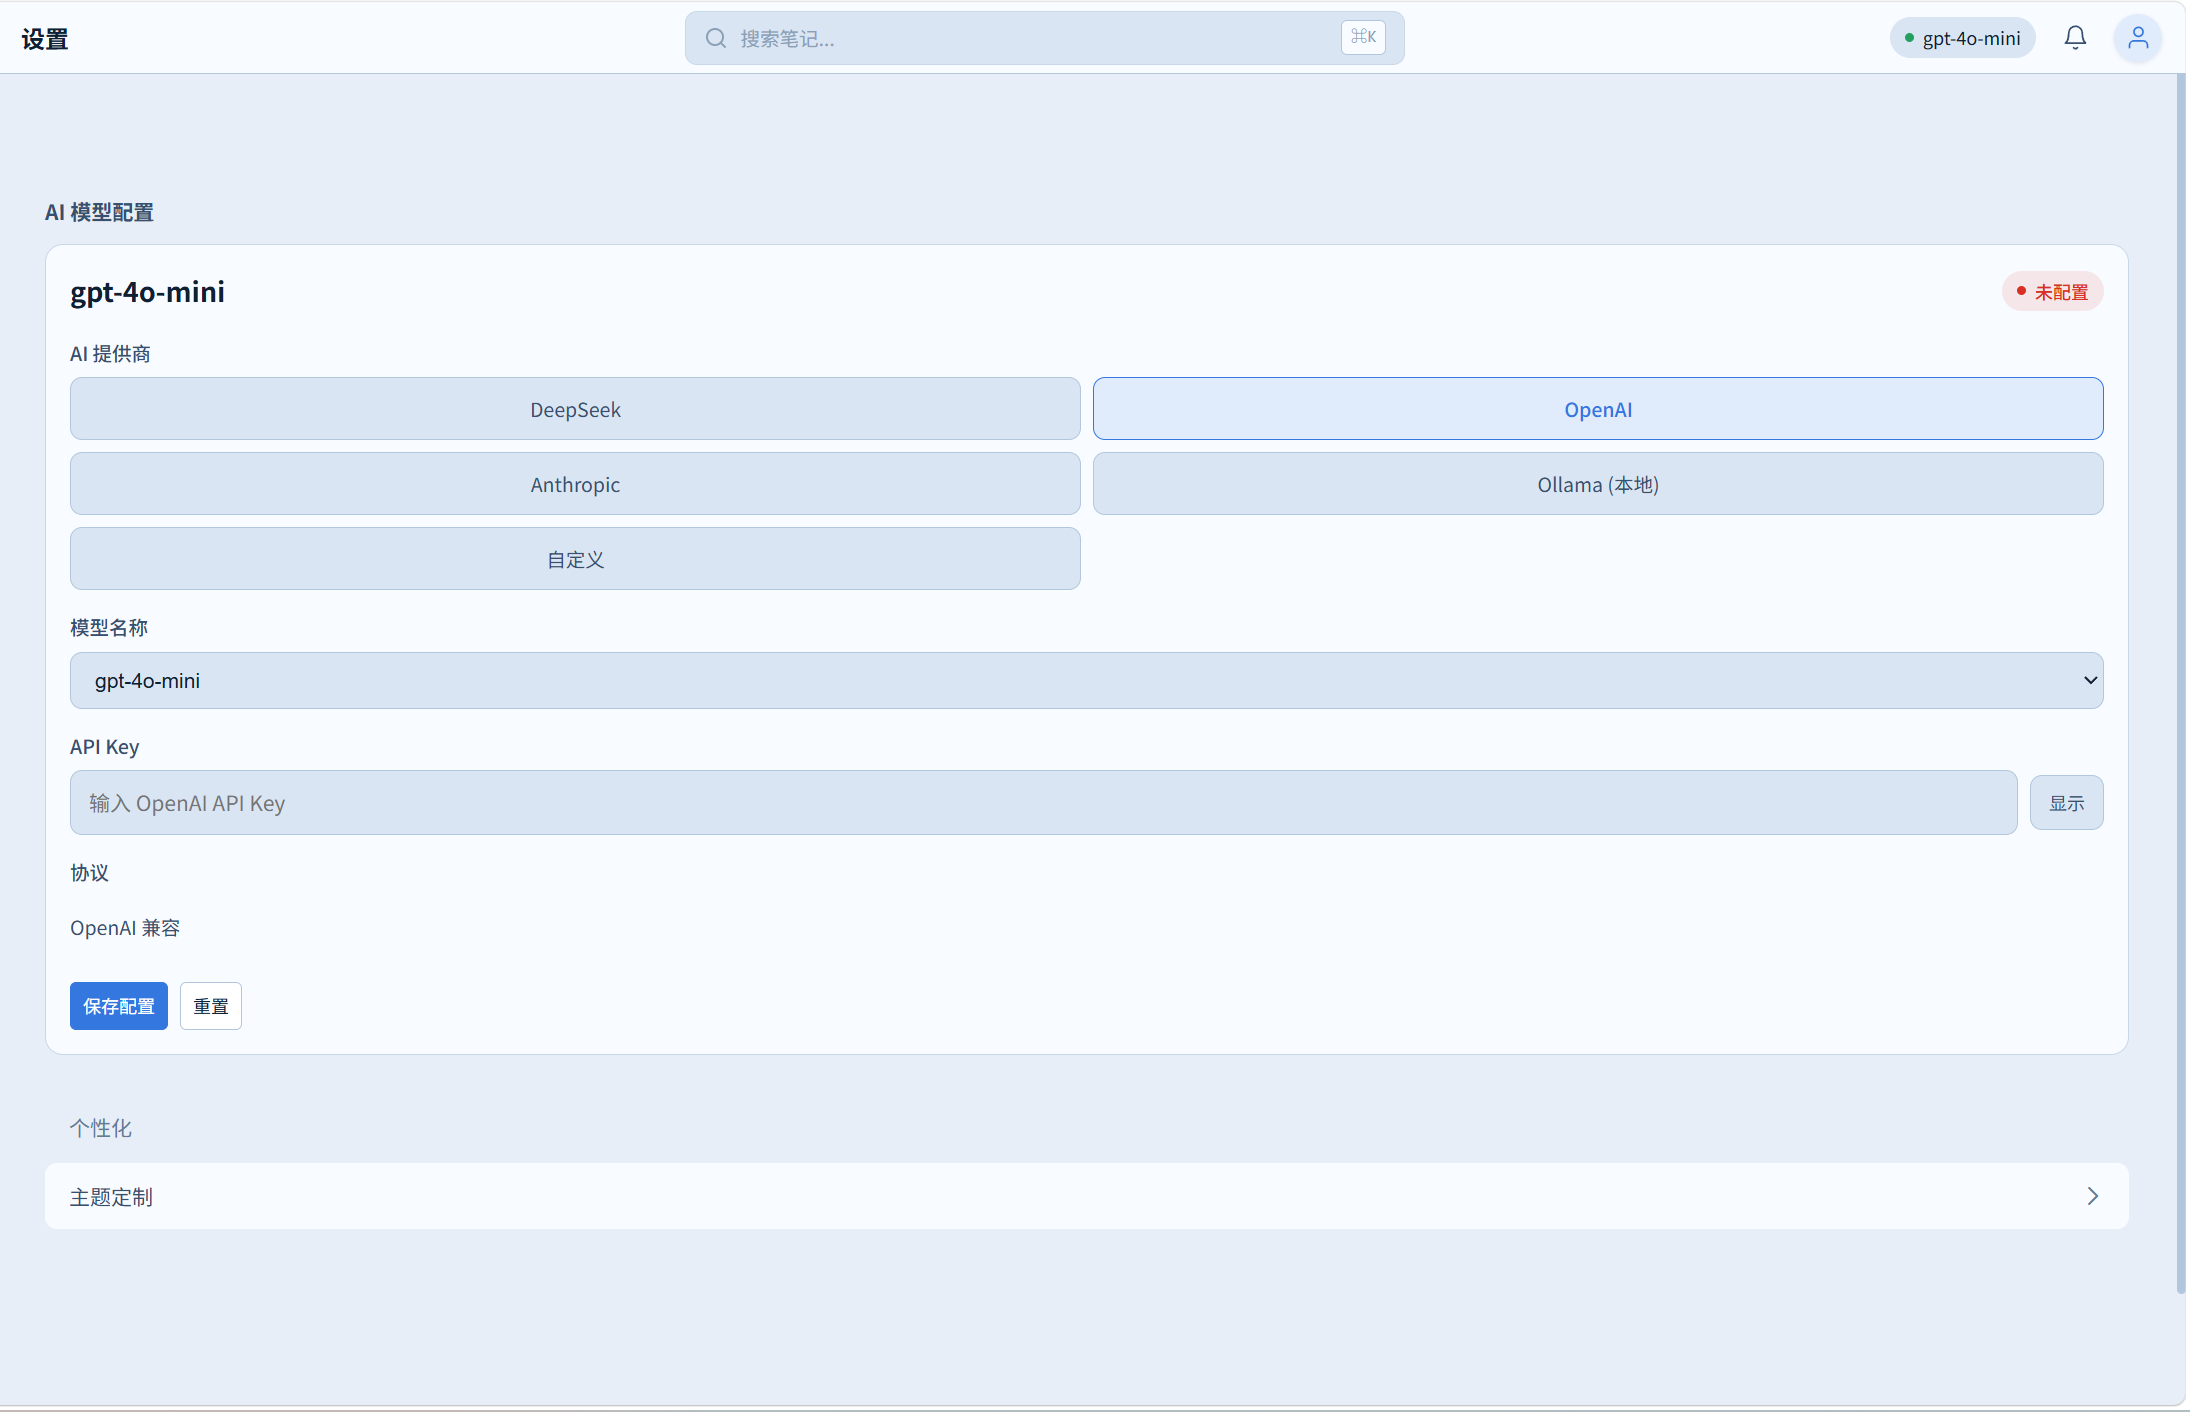Screen dimensions: 2190x1412
Task: Click the 未配置 status badge
Action: [2052, 292]
